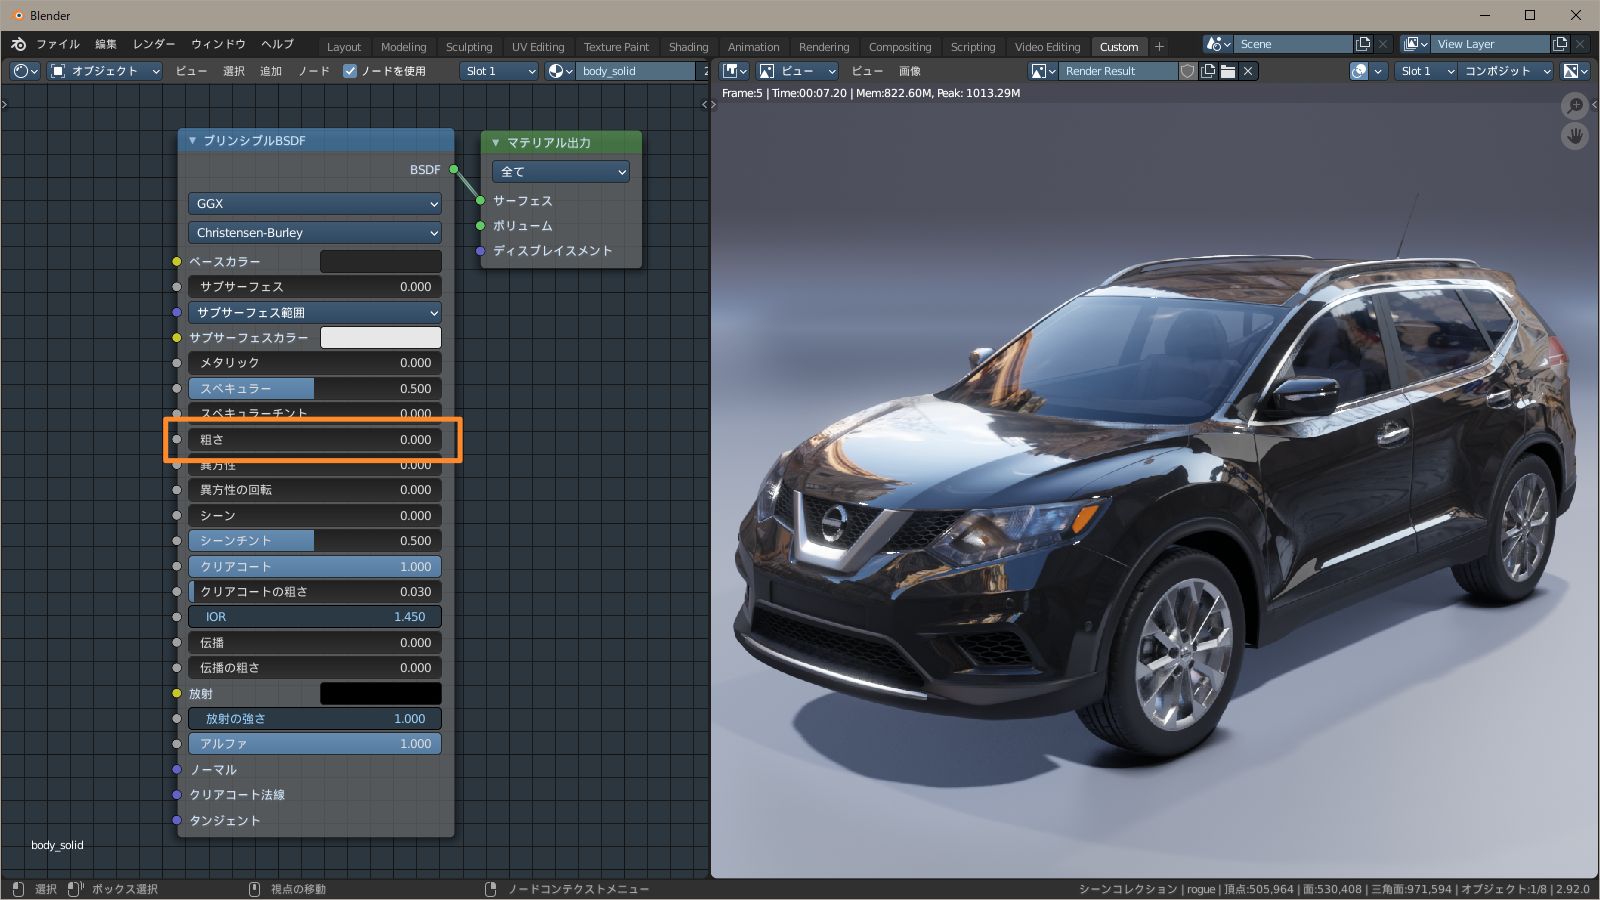Open the 全て target dropdown
This screenshot has width=1600, height=900.
tap(561, 171)
